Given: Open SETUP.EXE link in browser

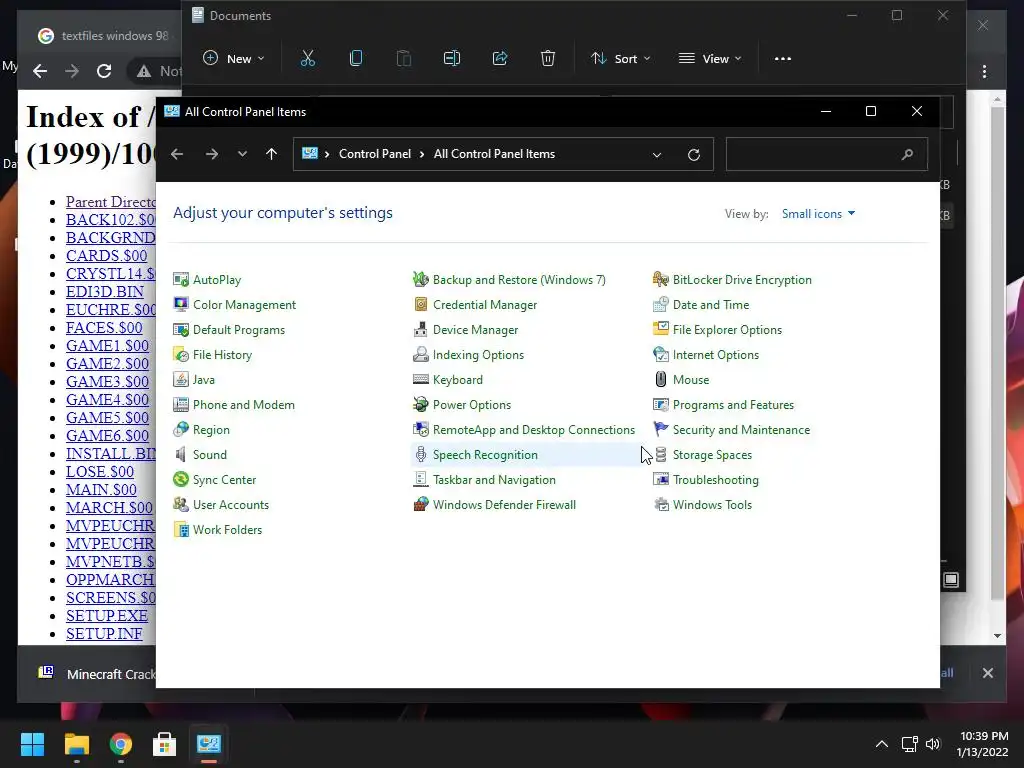Looking at the screenshot, I should point(106,616).
